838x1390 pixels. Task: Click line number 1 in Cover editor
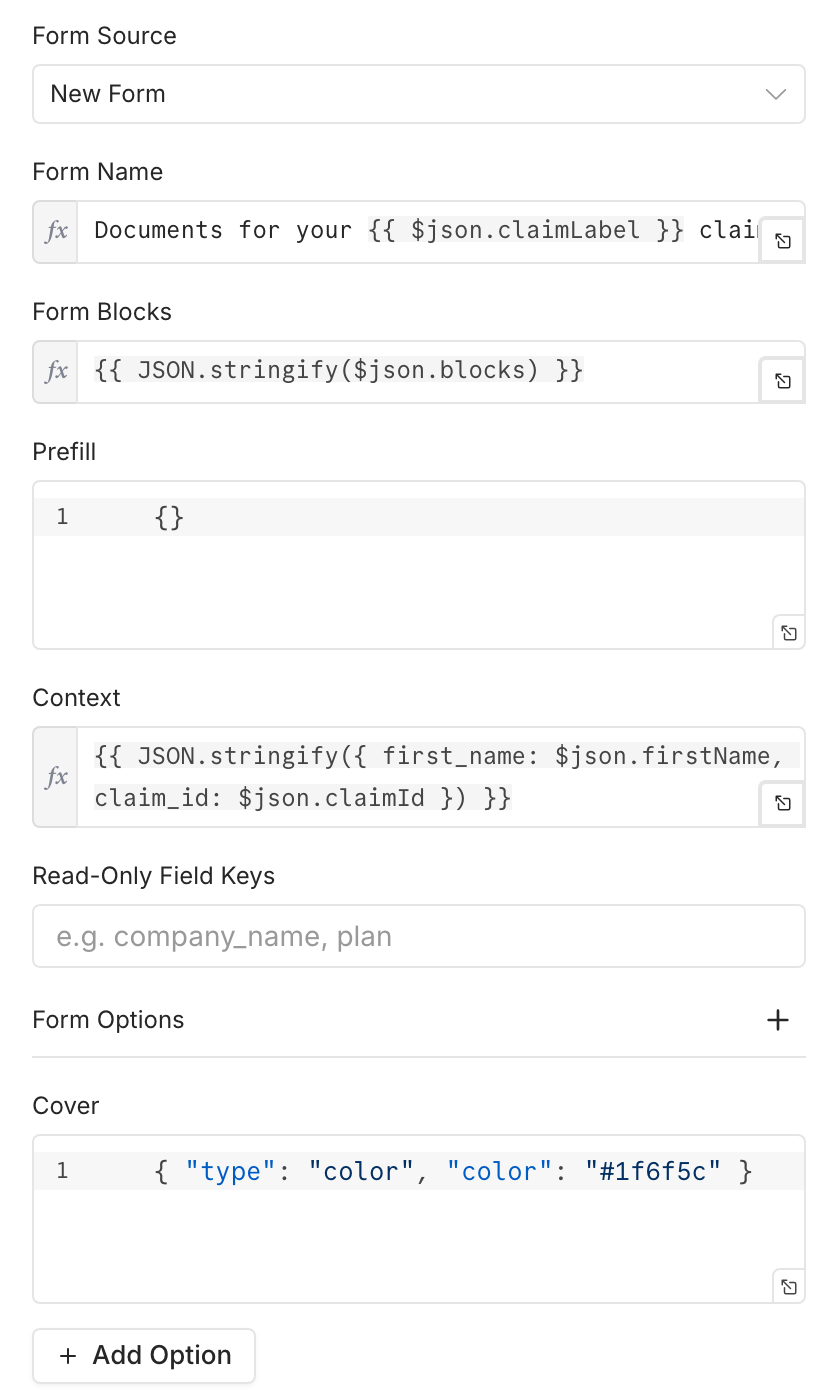point(62,1171)
